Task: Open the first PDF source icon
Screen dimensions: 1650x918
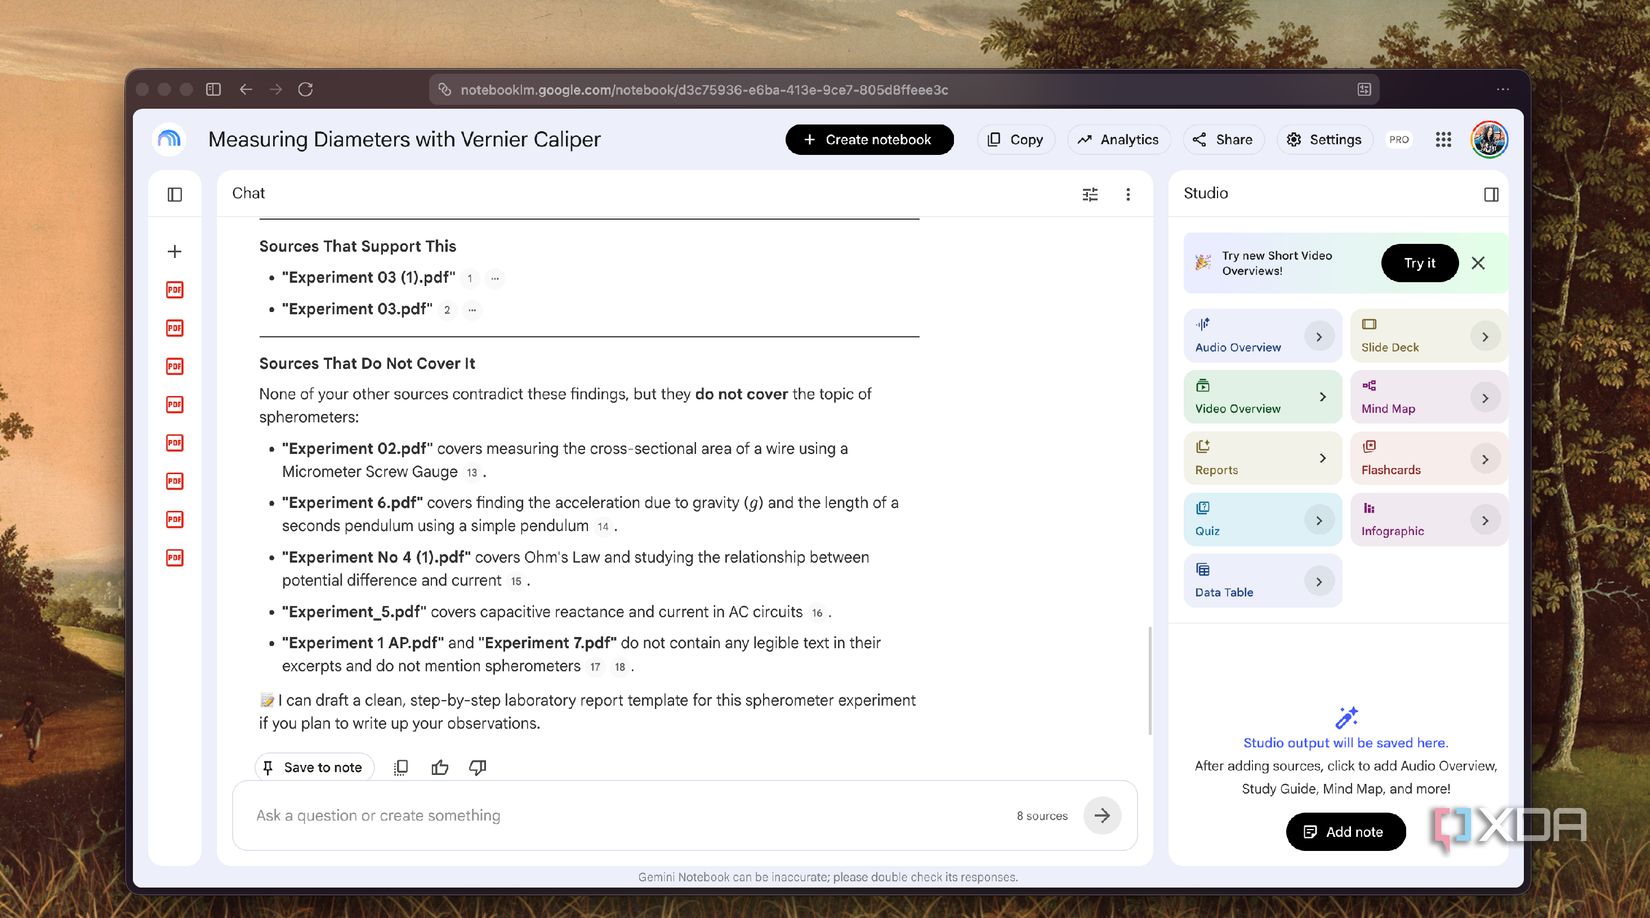Action: tap(175, 290)
